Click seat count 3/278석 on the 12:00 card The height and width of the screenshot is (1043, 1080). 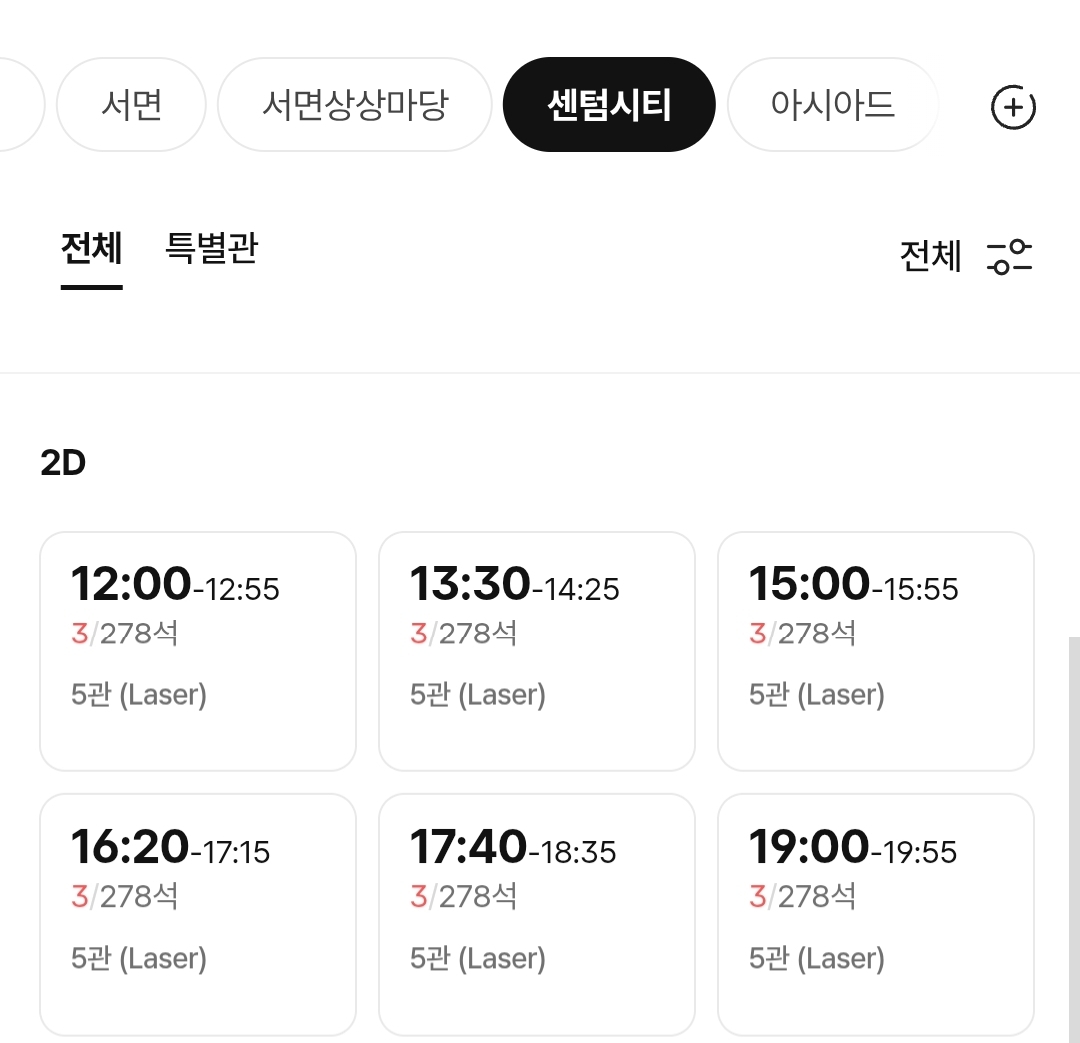tap(125, 633)
